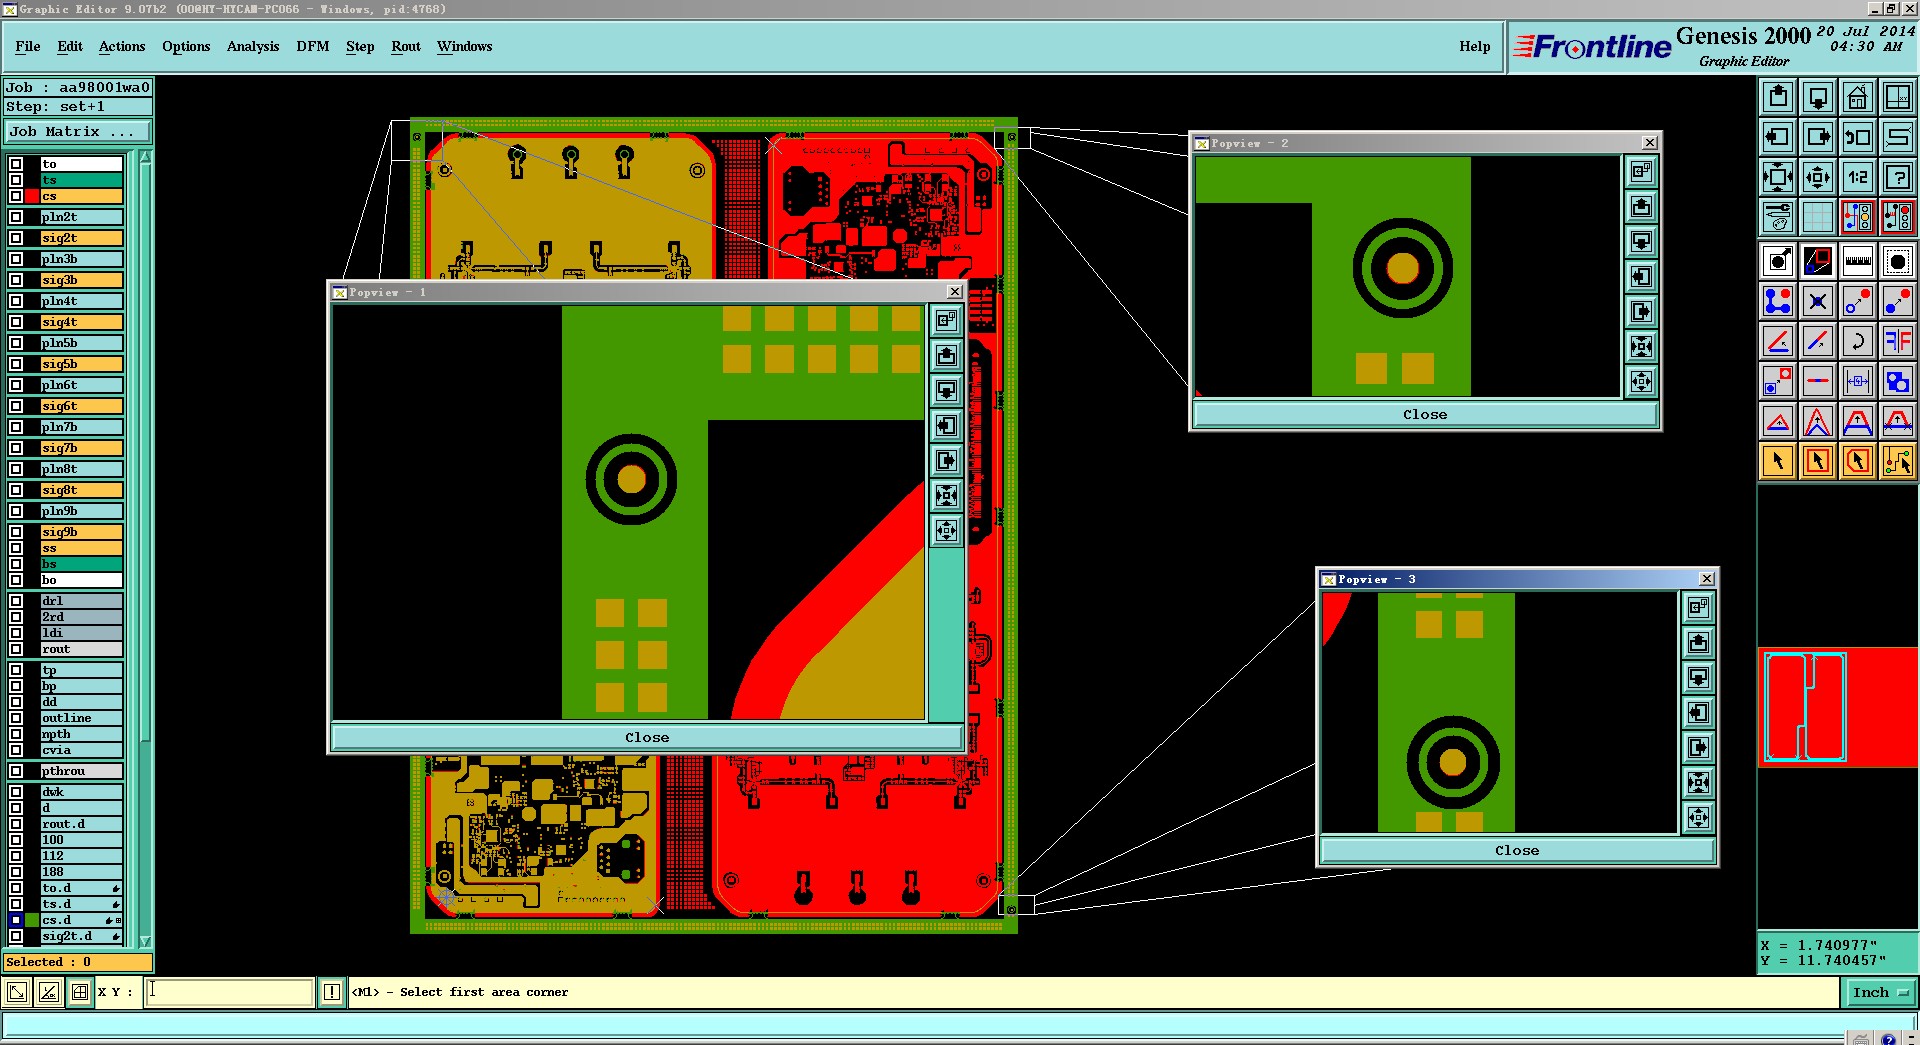Click the 'Selected : 0' status label
Viewport: 1920px width, 1045px height.
click(x=78, y=962)
